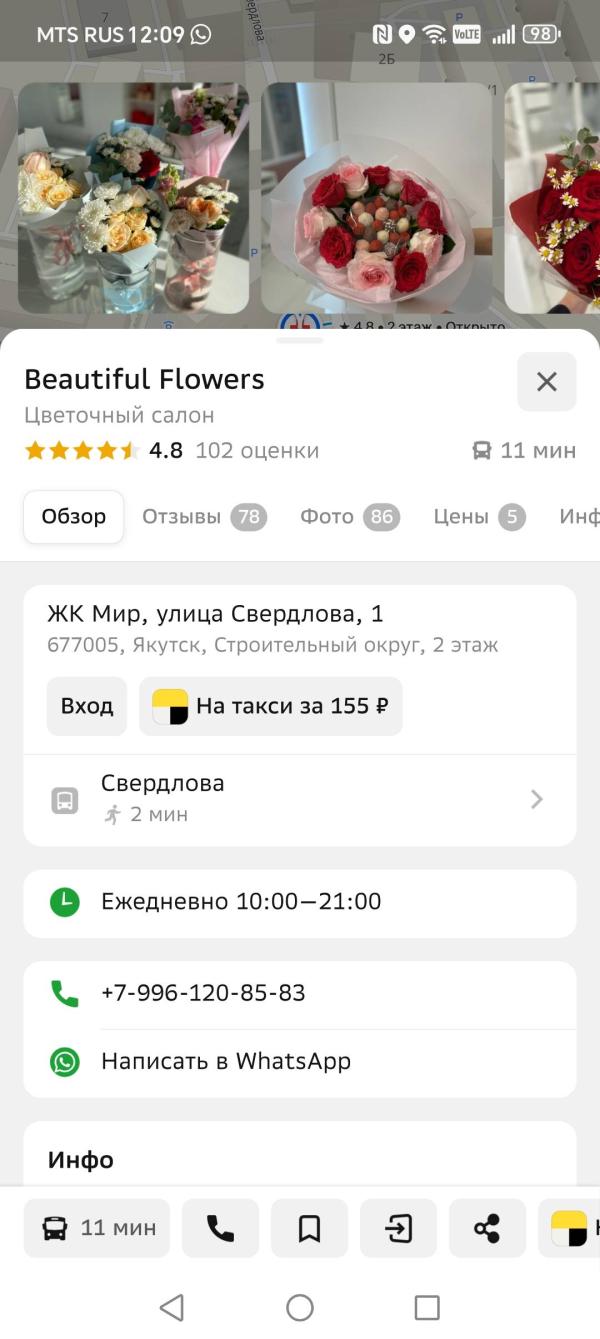The width and height of the screenshot is (600, 1339).
Task: Open the bookmark icon to save Beautiful Flowers
Action: [x=309, y=1228]
